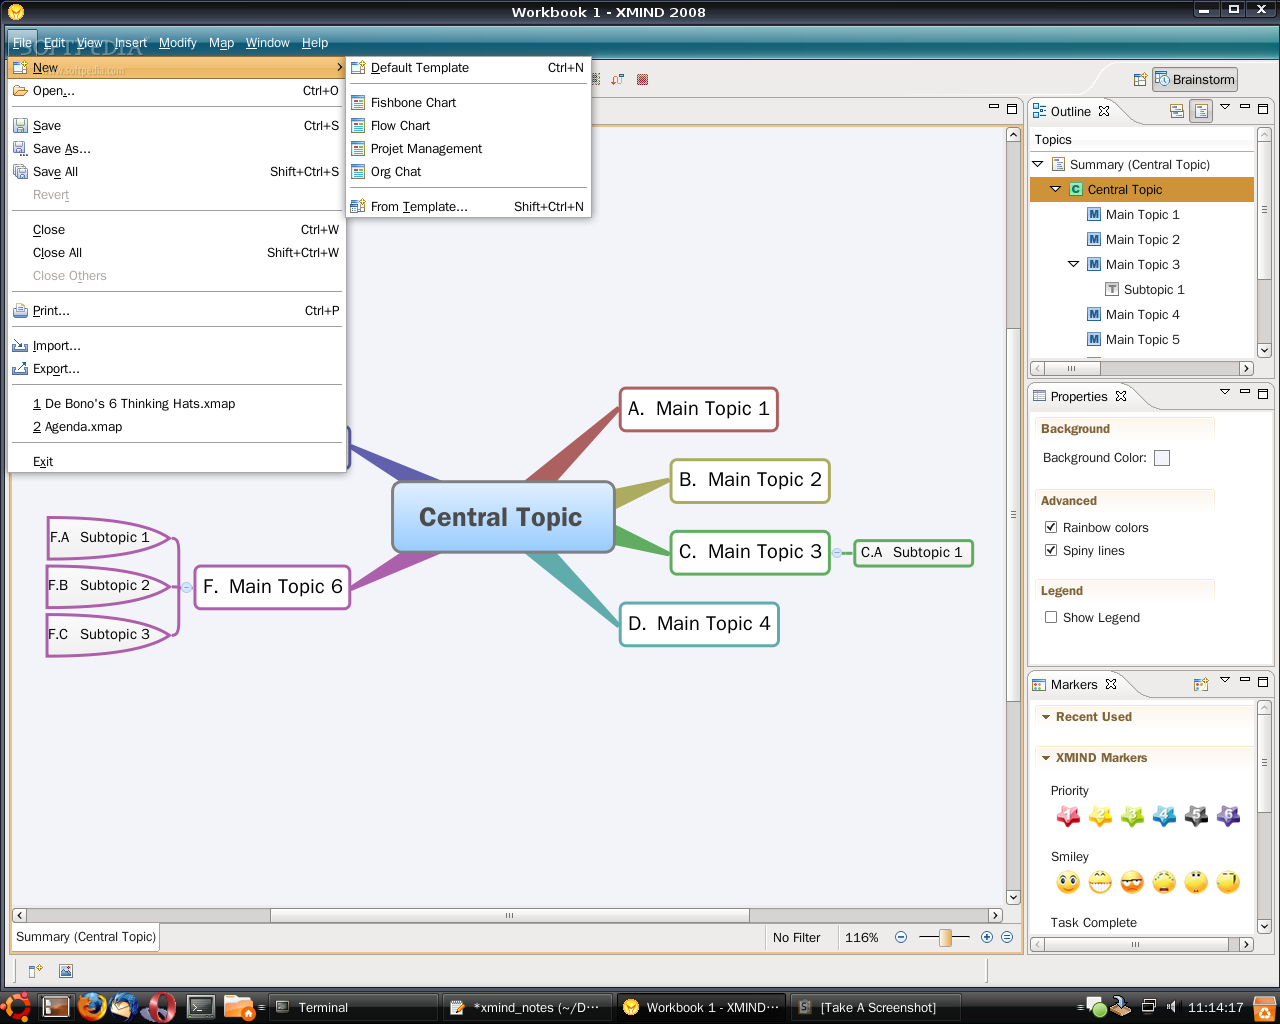Click the No Filter status button
The height and width of the screenshot is (1024, 1280).
coord(796,937)
